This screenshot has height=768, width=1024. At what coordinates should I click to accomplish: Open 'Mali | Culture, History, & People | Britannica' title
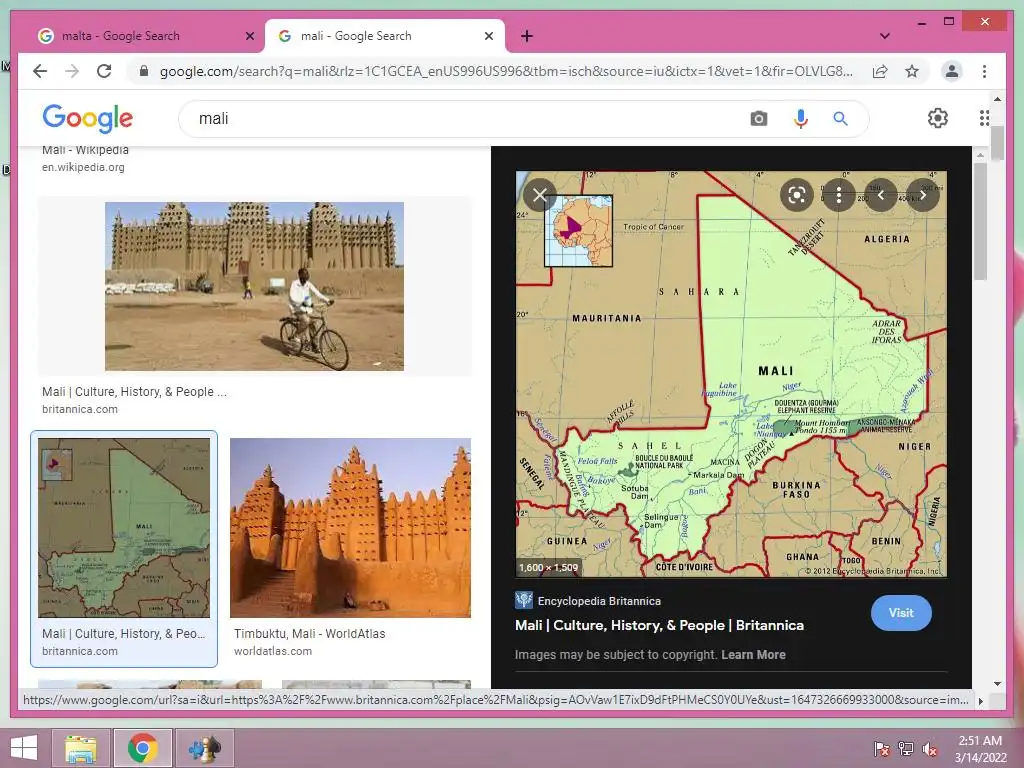point(659,625)
